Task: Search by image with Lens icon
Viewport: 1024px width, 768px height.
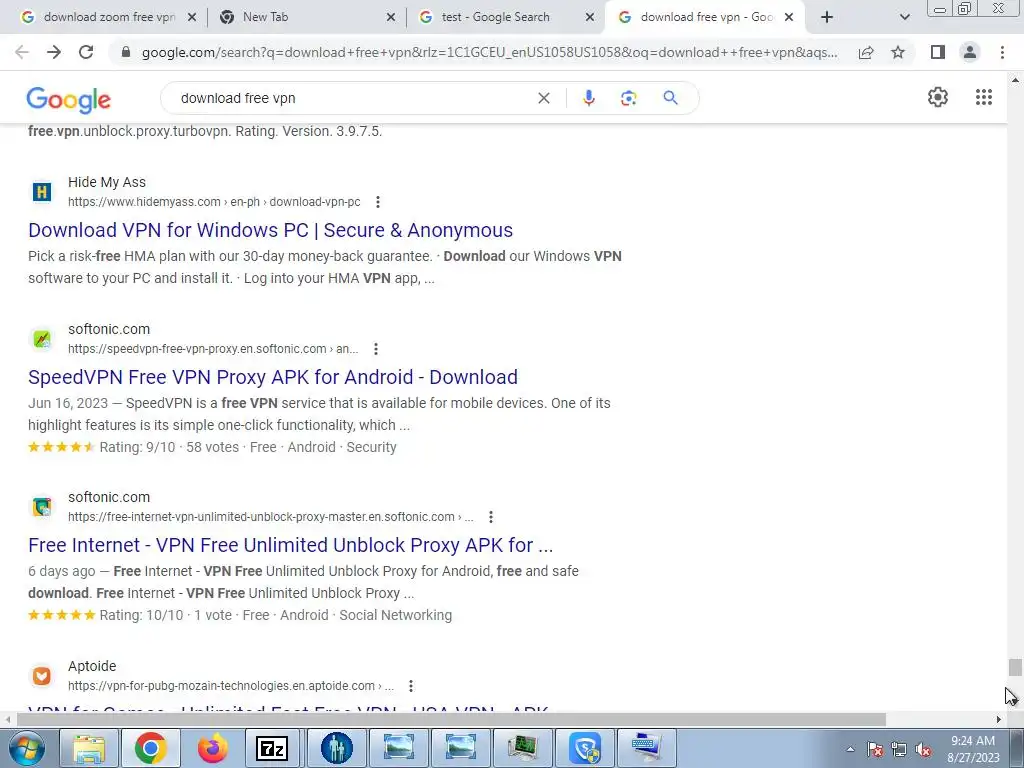Action: (x=628, y=98)
